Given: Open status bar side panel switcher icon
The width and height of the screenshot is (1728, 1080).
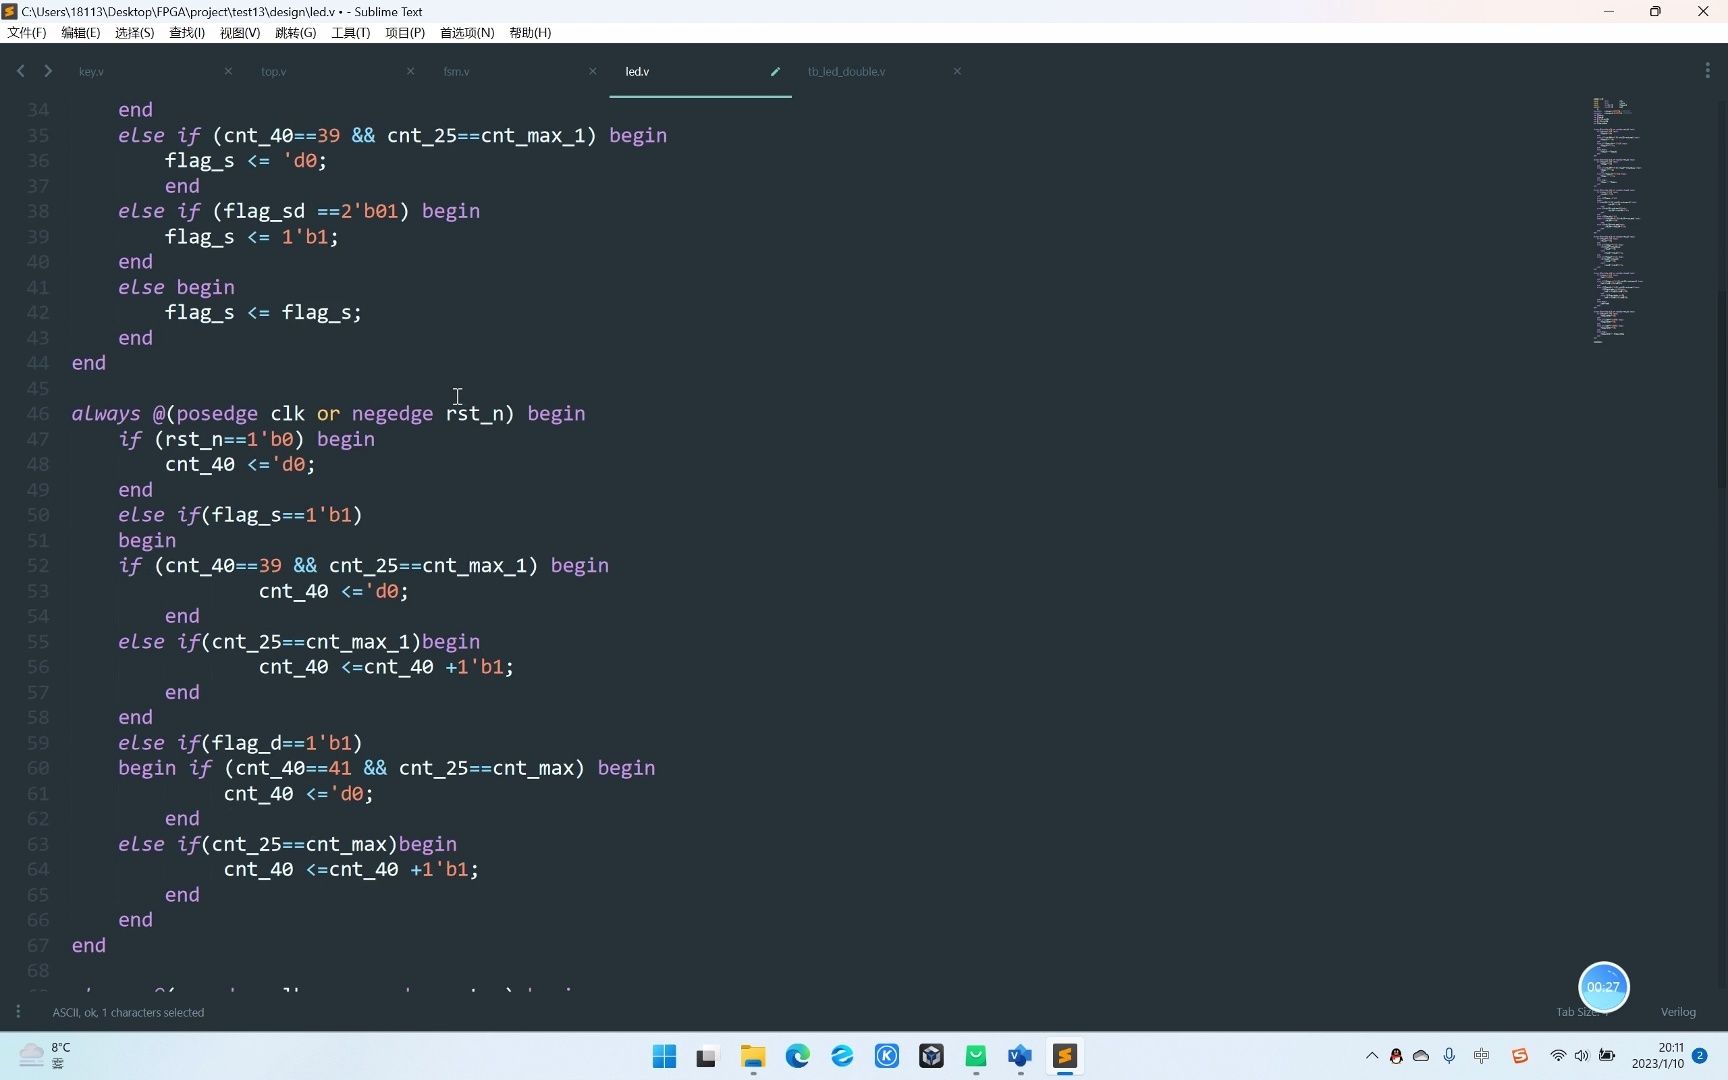Looking at the screenshot, I should (x=18, y=1012).
